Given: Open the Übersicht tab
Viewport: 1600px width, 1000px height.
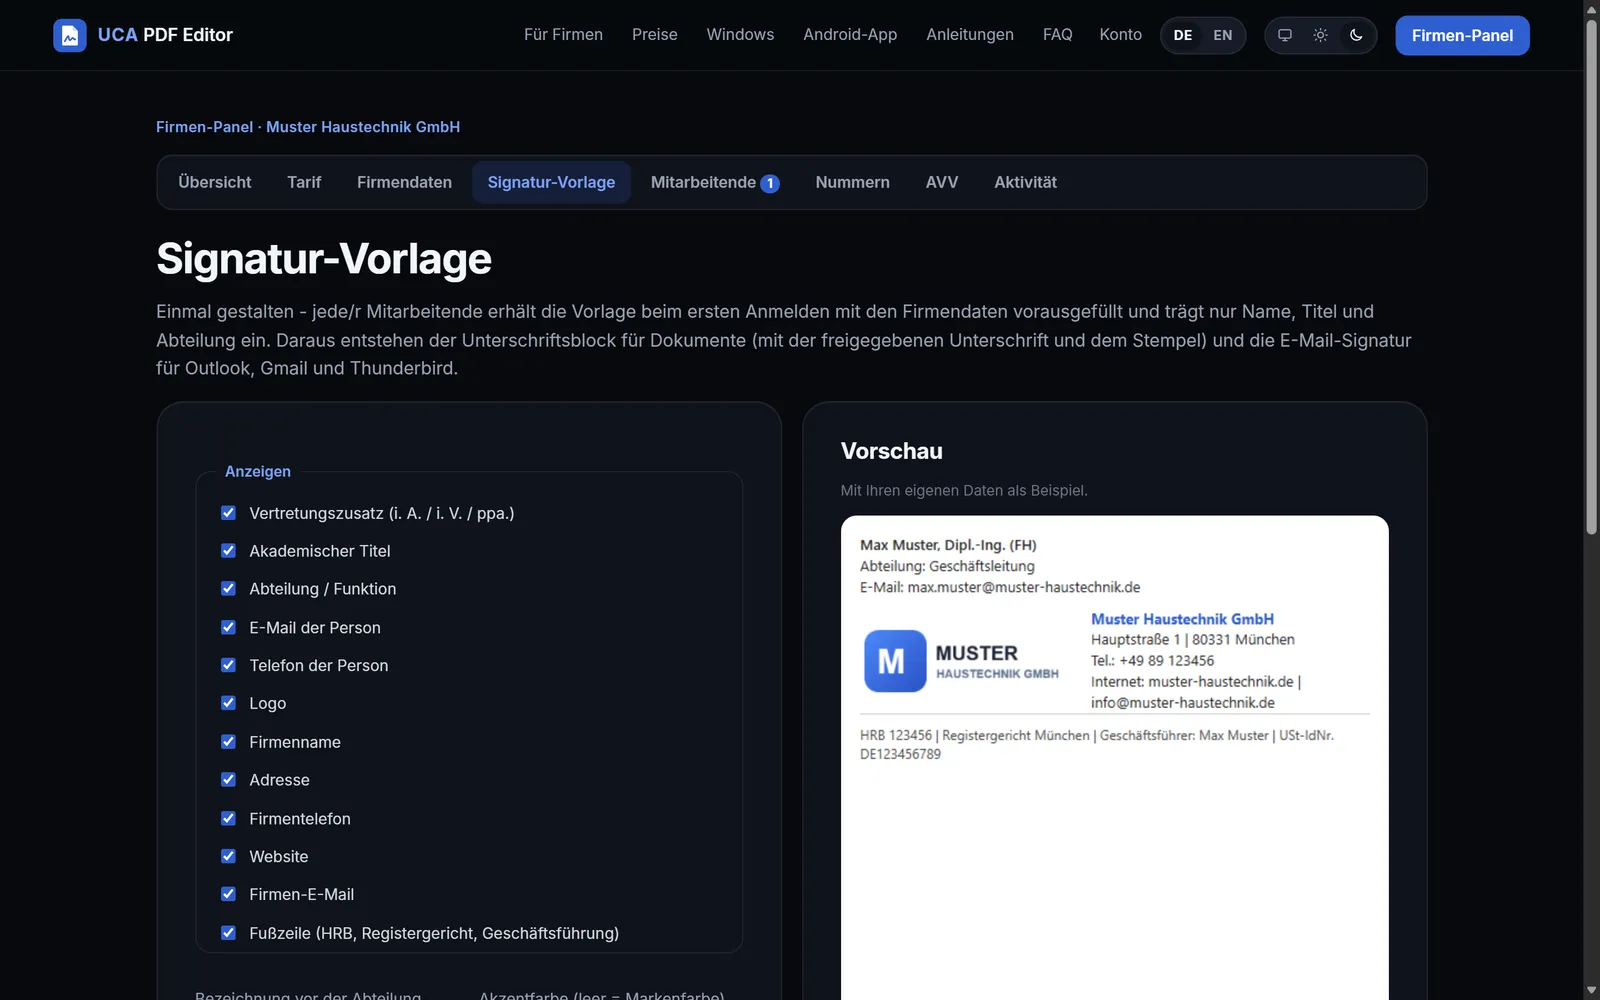Looking at the screenshot, I should point(215,182).
